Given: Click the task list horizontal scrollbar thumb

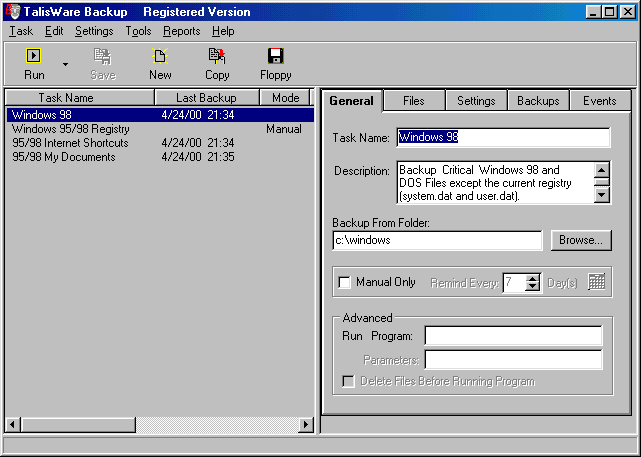Looking at the screenshot, I should pos(78,425).
